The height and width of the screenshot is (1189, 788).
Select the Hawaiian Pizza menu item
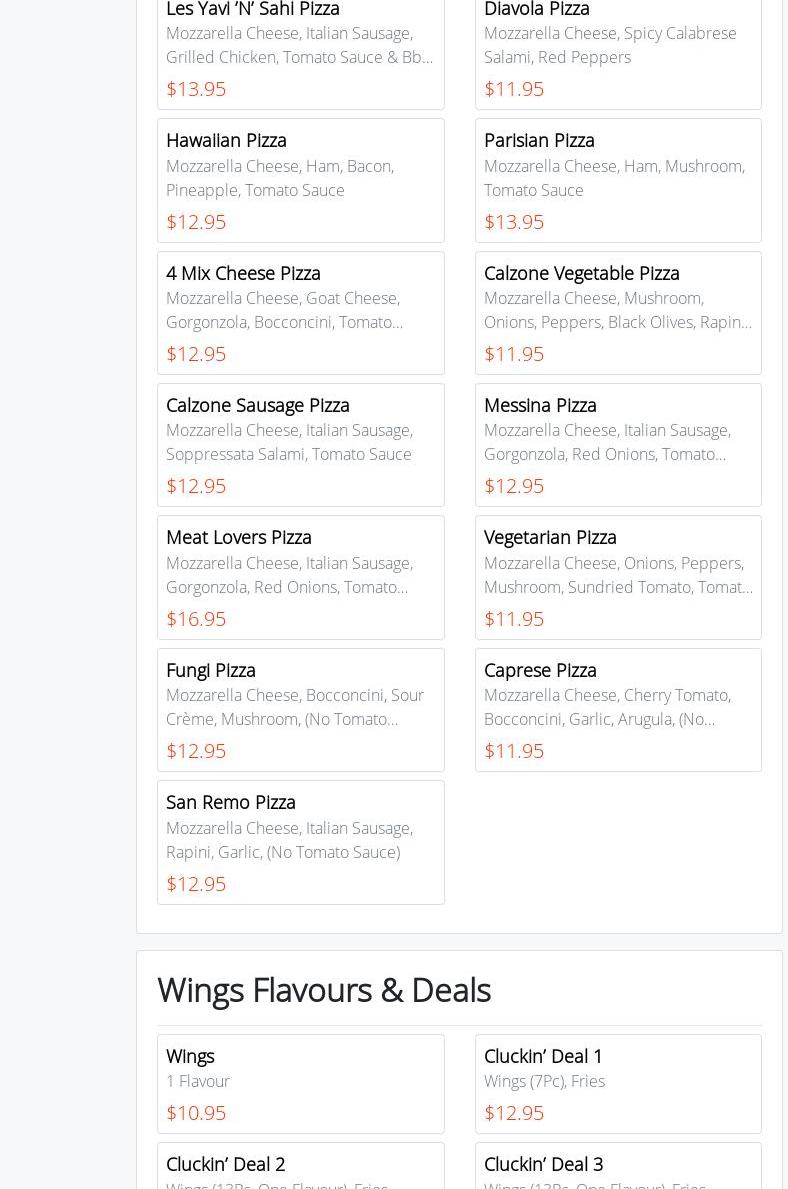click(300, 180)
